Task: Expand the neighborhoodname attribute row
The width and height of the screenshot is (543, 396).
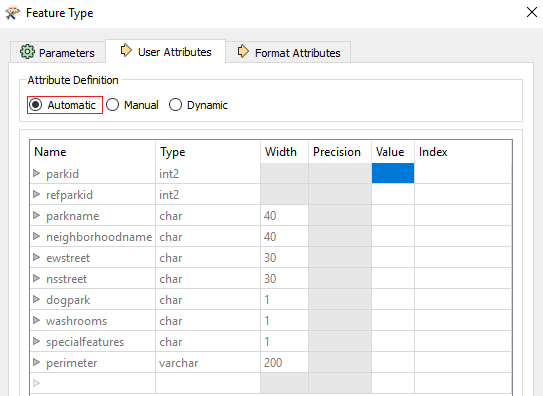Action: (36, 236)
